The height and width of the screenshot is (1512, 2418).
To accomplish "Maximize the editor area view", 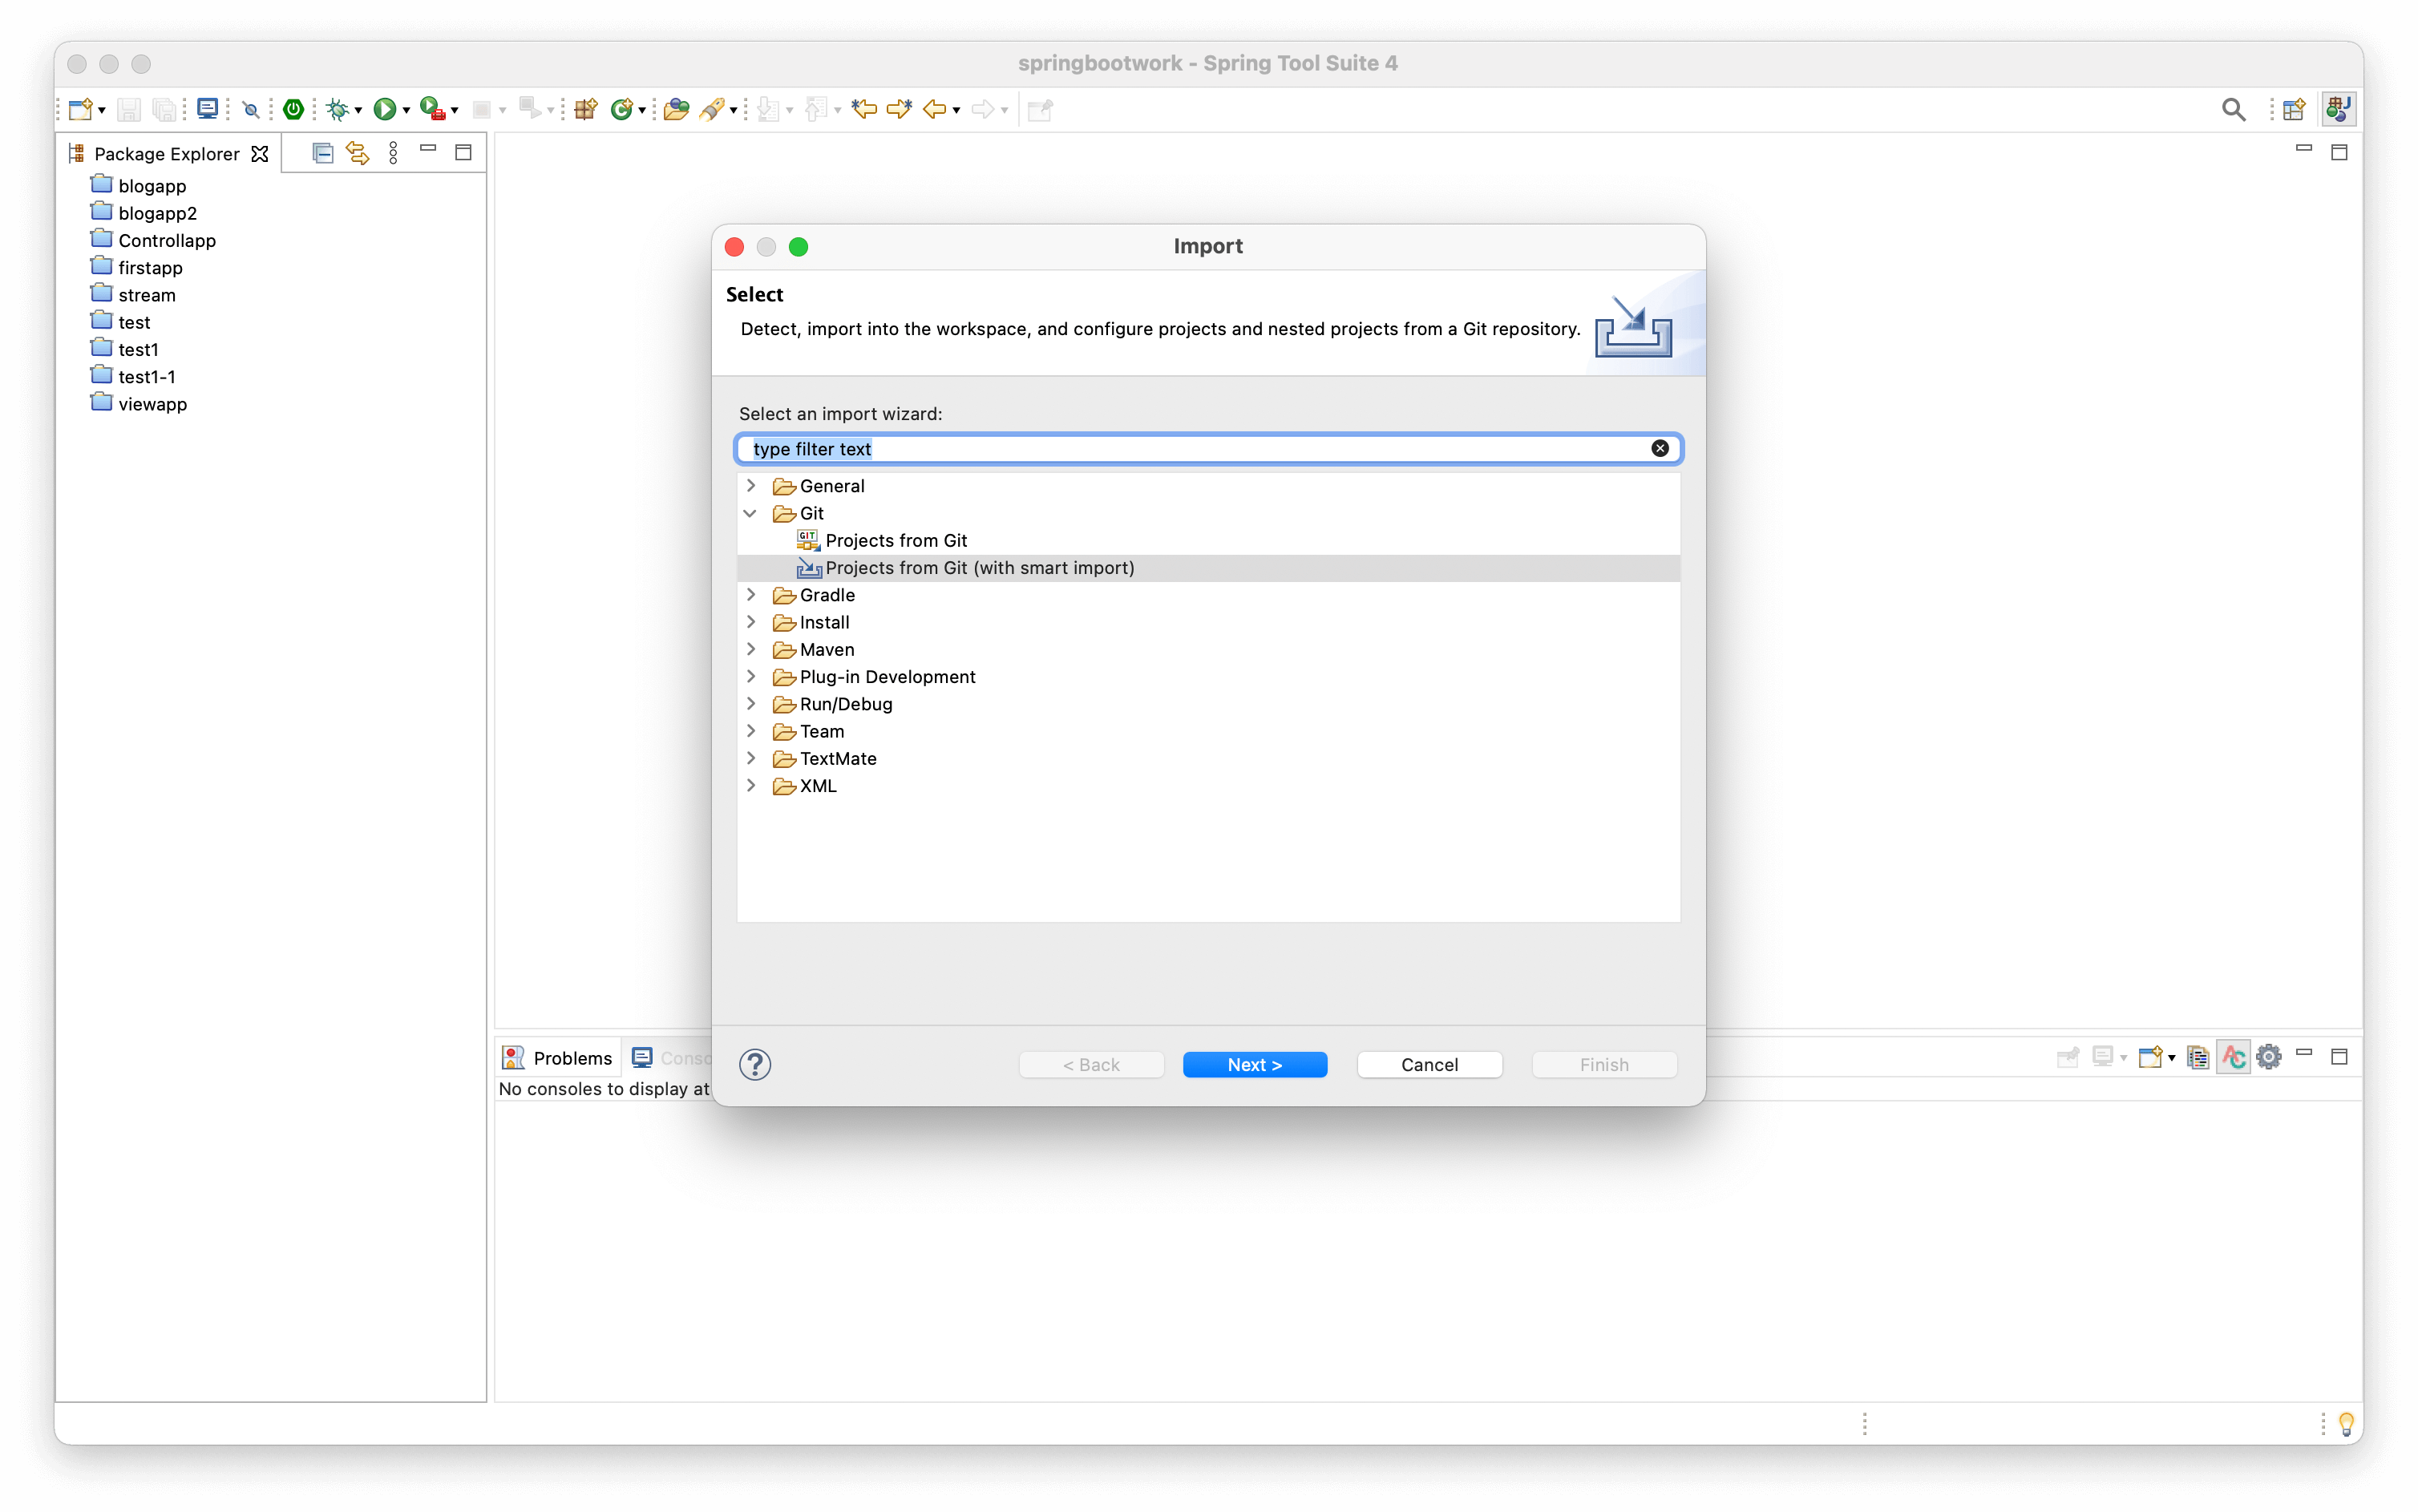I will (2338, 152).
